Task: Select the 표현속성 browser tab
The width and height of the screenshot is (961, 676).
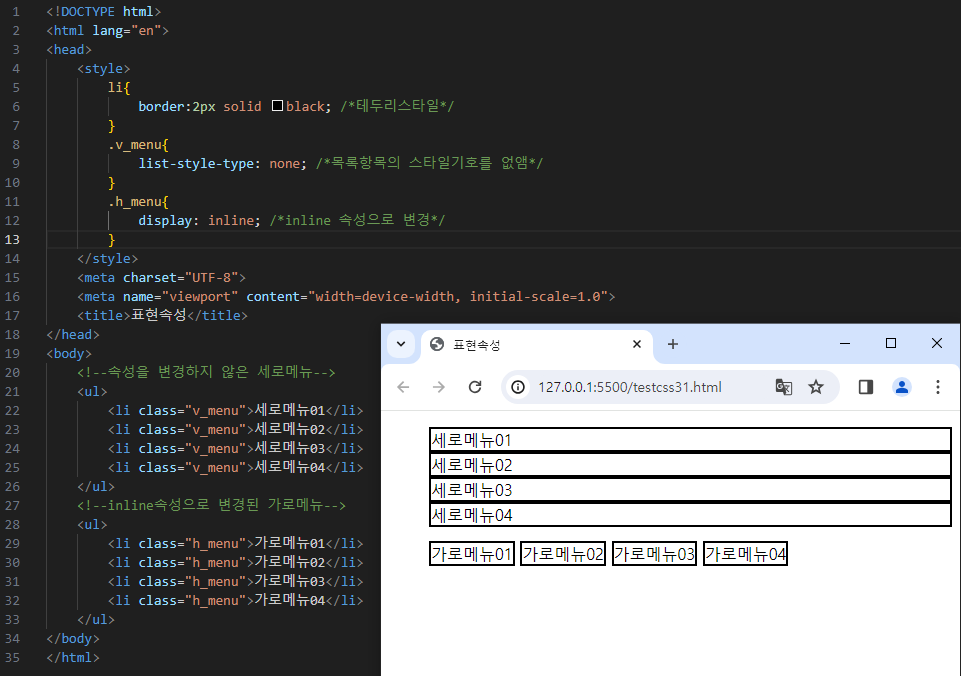Action: tap(536, 345)
